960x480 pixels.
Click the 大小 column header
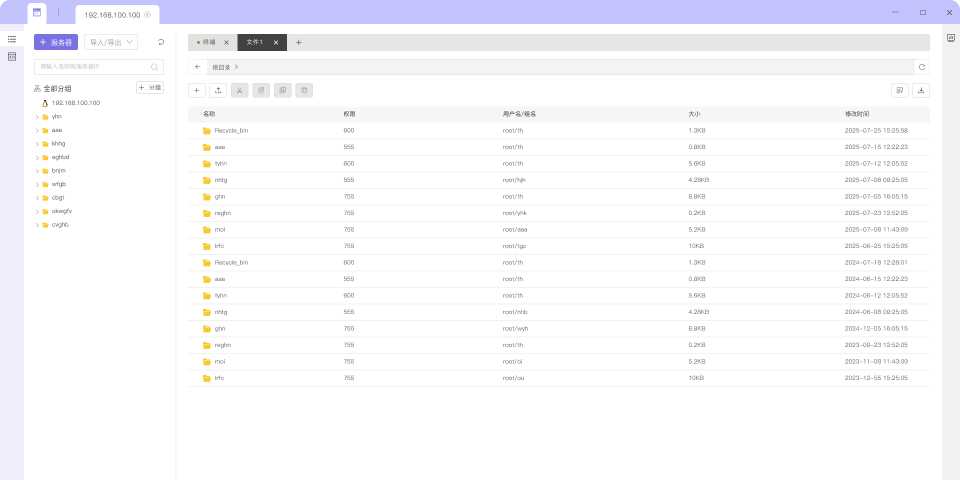[694, 114]
